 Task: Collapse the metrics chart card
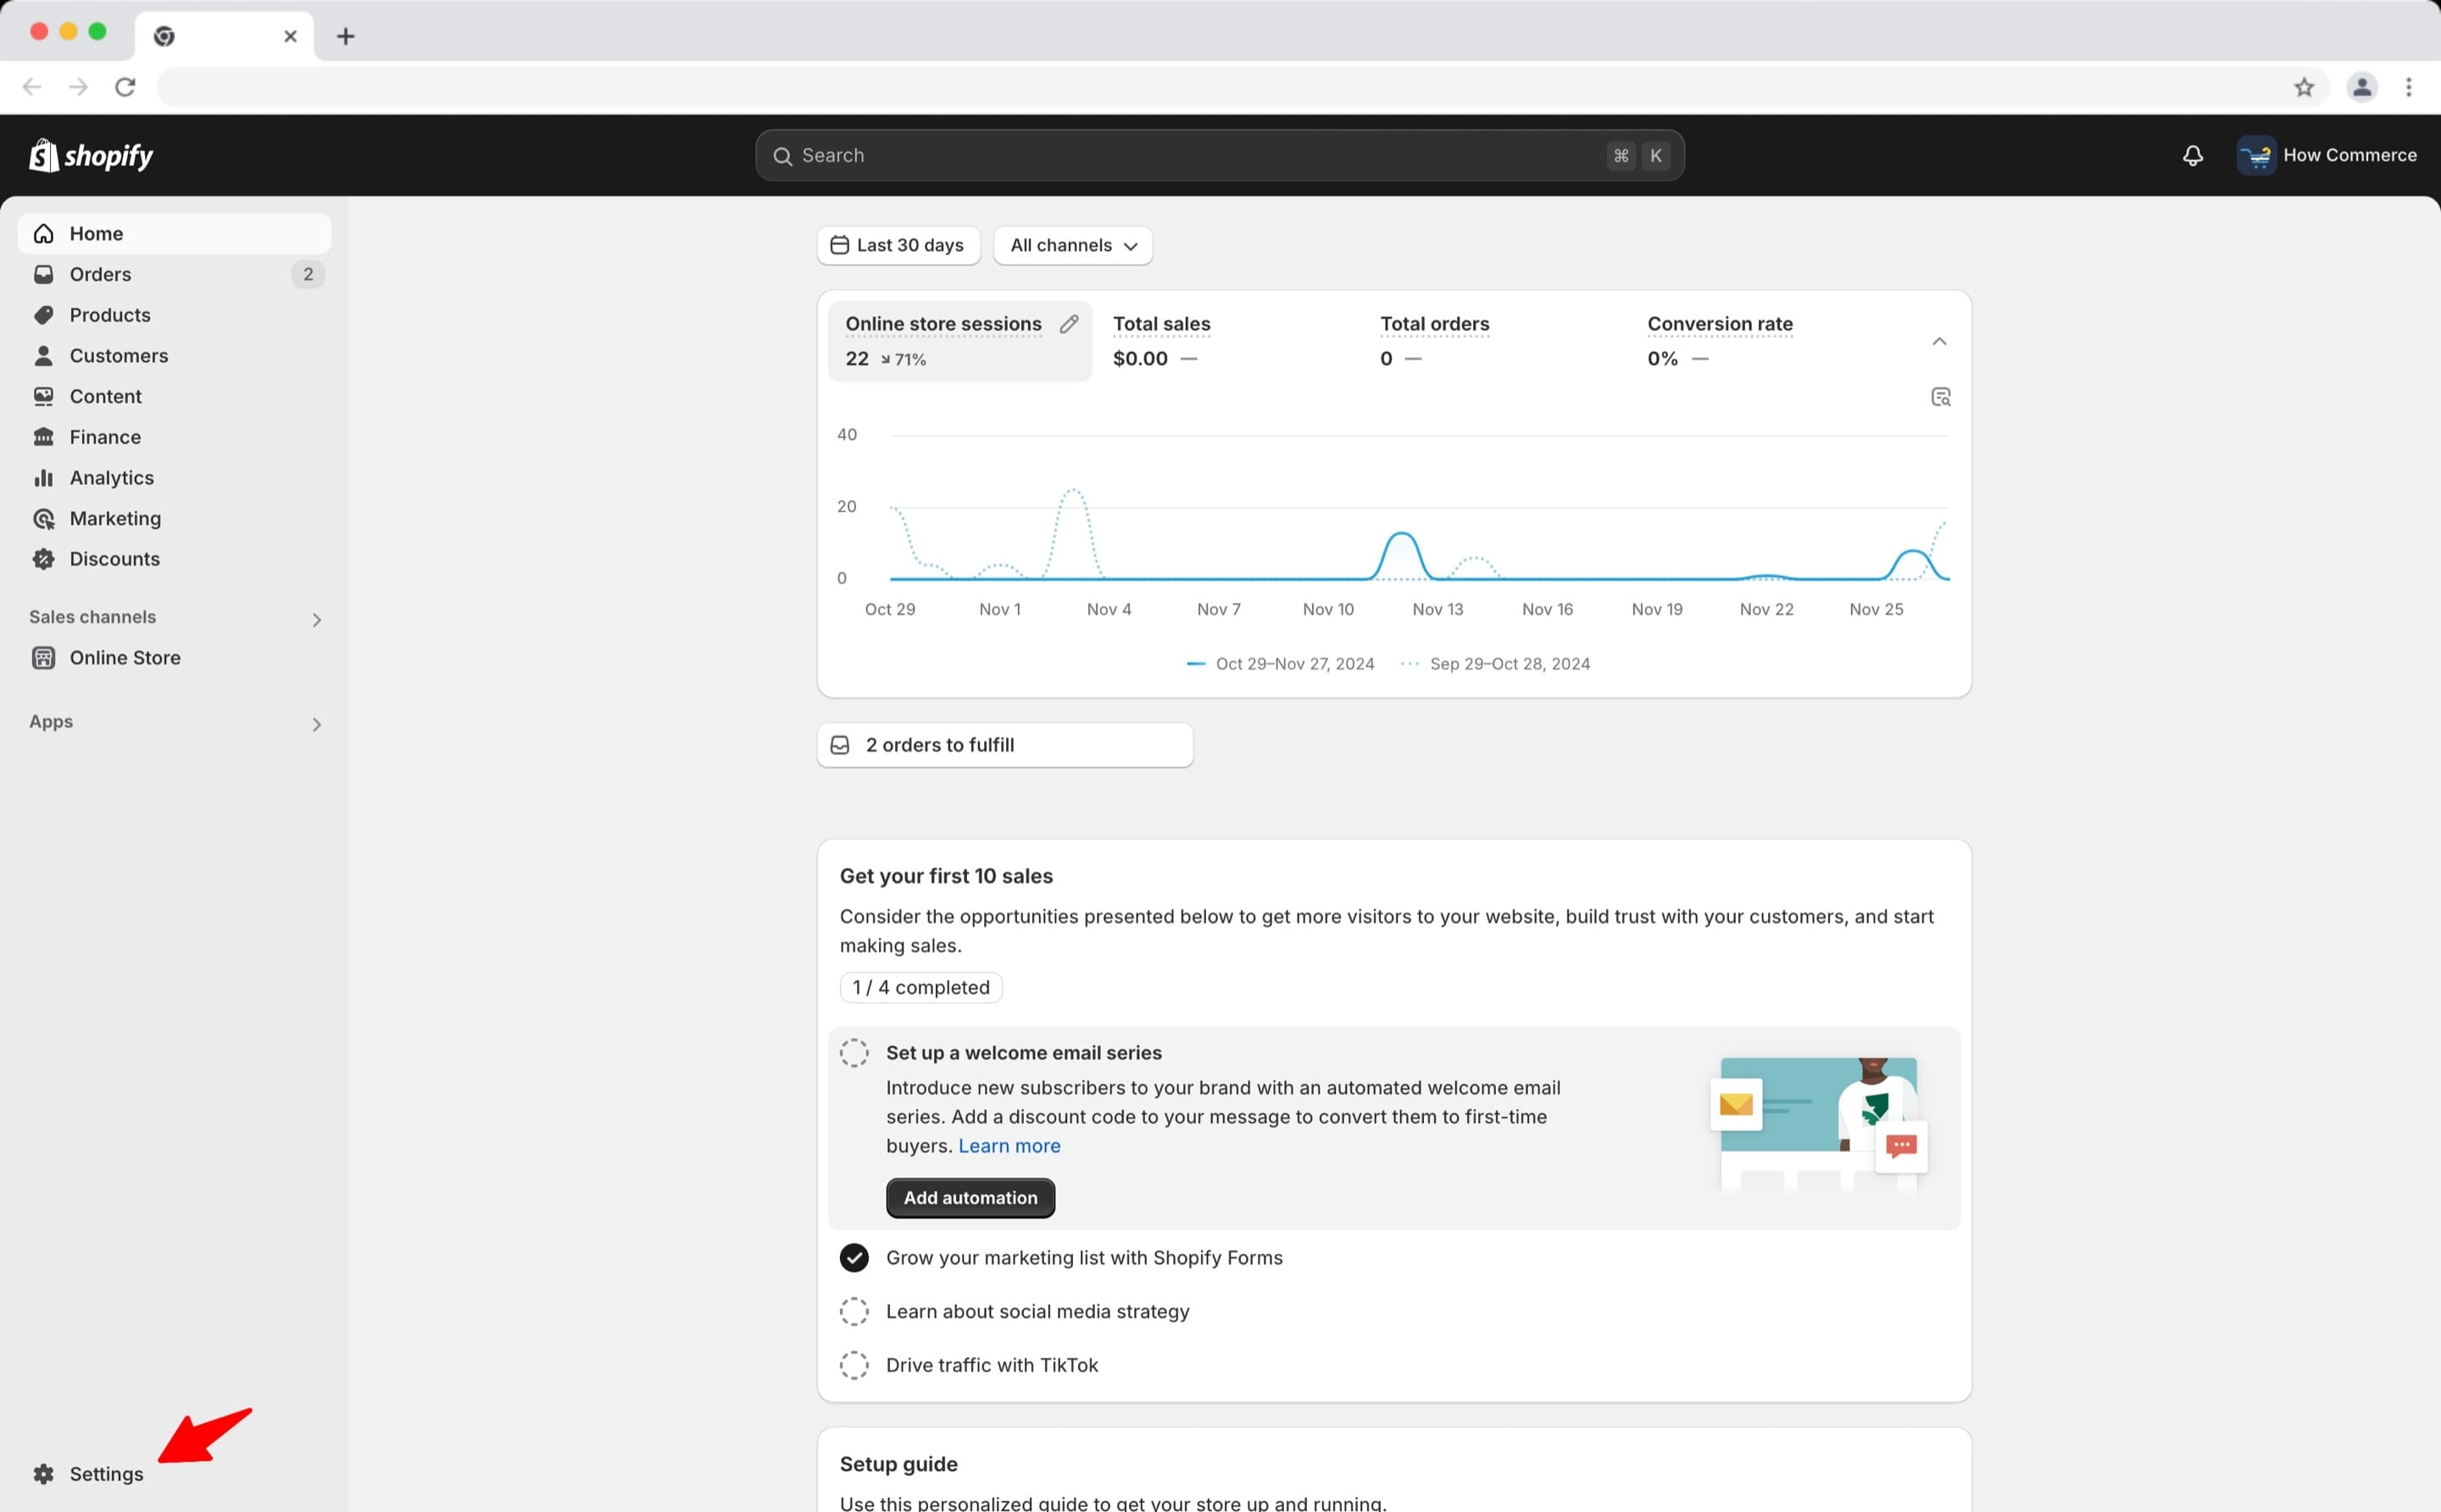1939,342
